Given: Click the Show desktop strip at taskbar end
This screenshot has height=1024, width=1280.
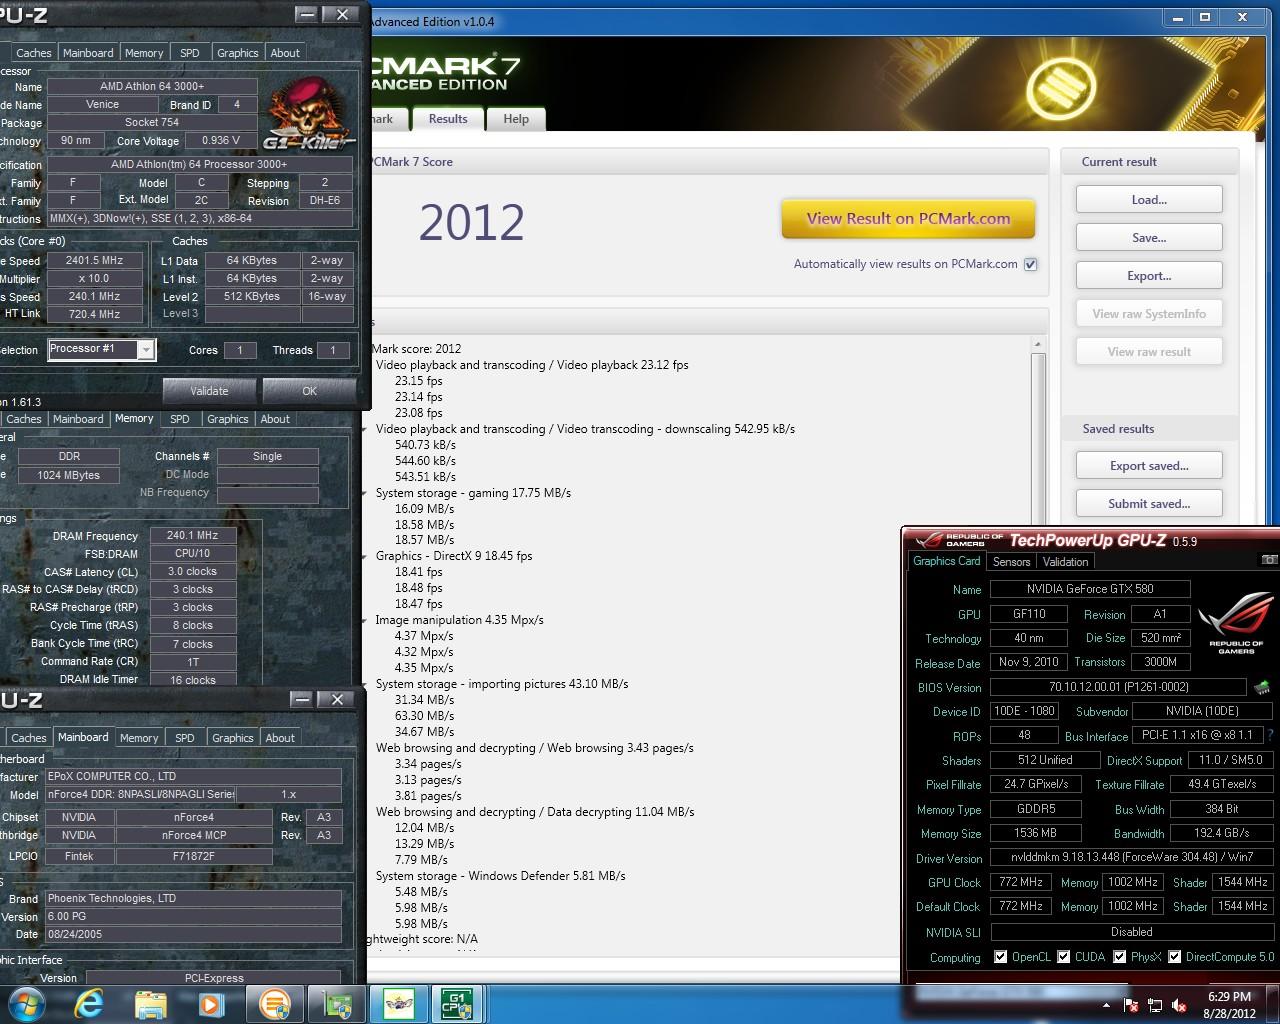Looking at the screenshot, I should click(x=1273, y=1004).
